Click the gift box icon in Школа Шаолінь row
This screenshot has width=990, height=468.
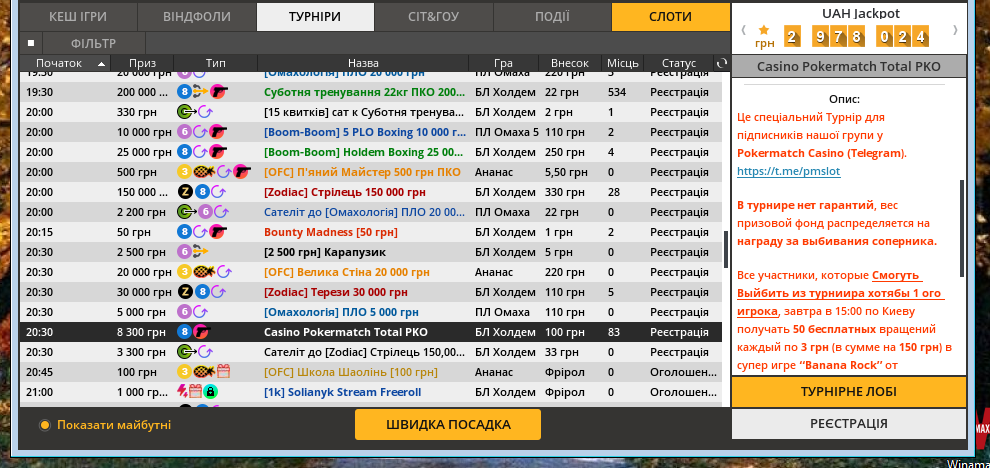coord(224,372)
